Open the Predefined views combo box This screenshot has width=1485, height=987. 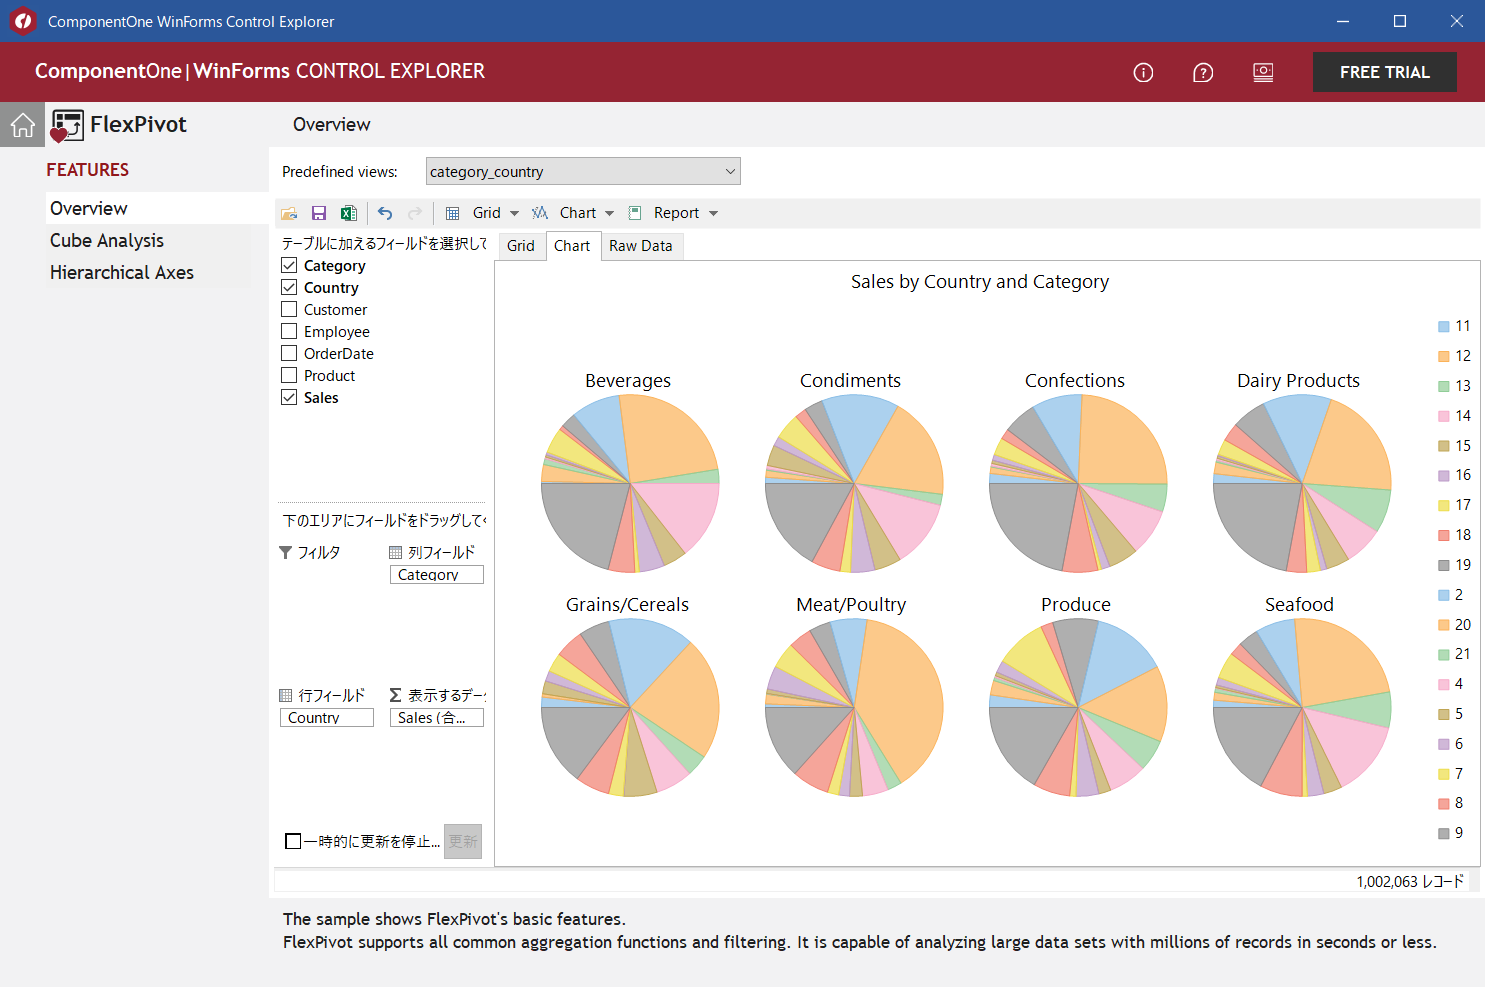click(583, 171)
